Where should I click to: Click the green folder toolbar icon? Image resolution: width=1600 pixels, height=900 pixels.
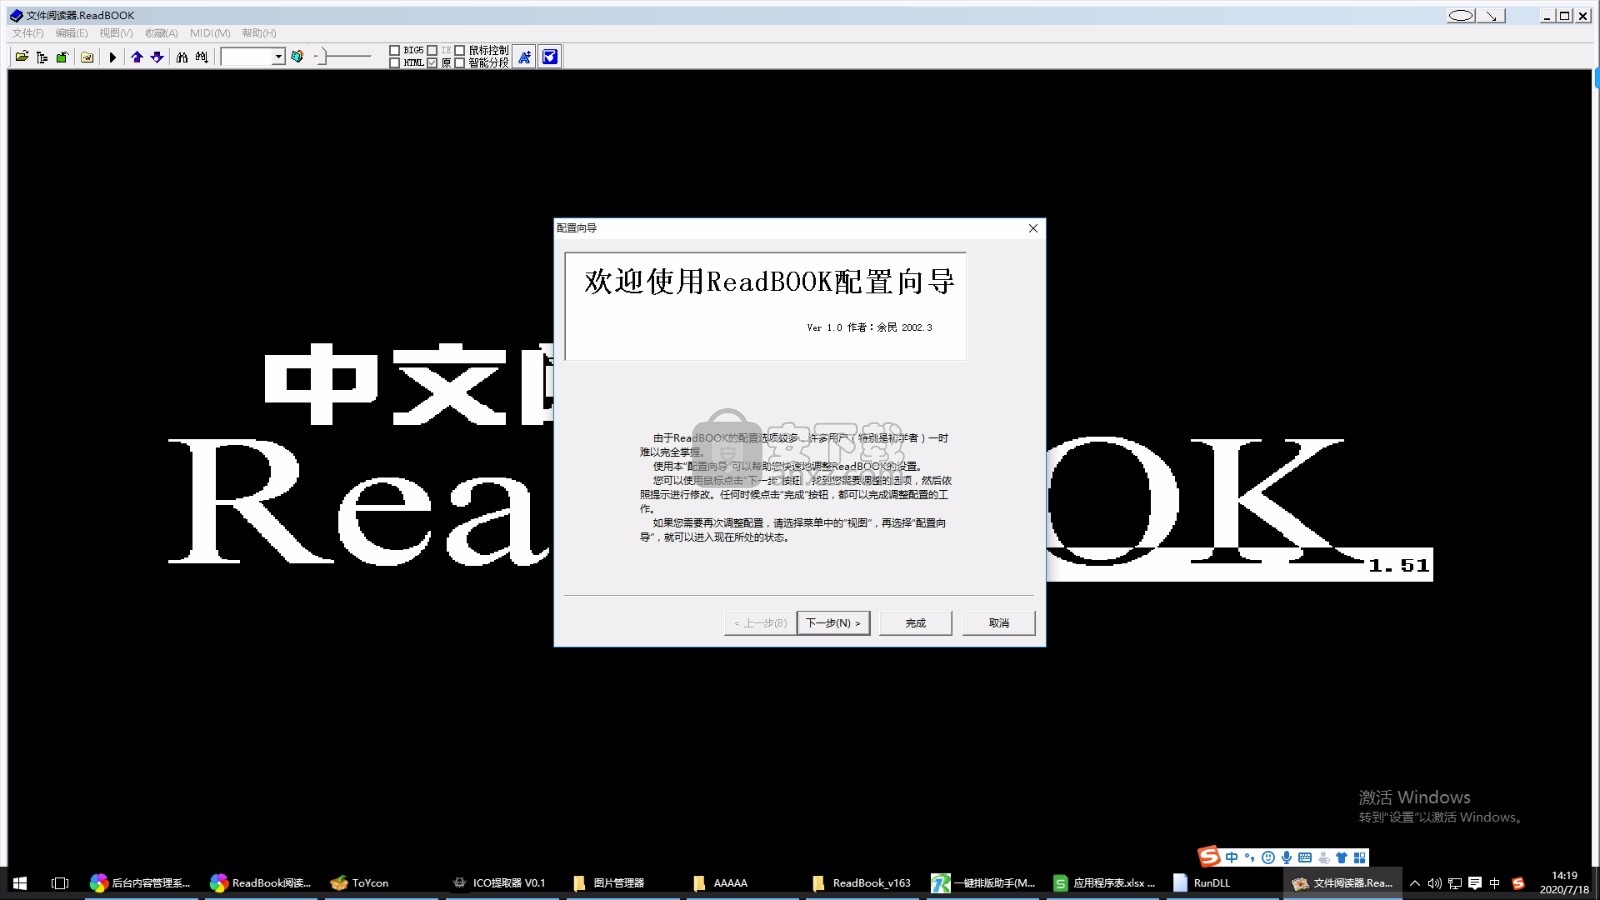point(62,57)
